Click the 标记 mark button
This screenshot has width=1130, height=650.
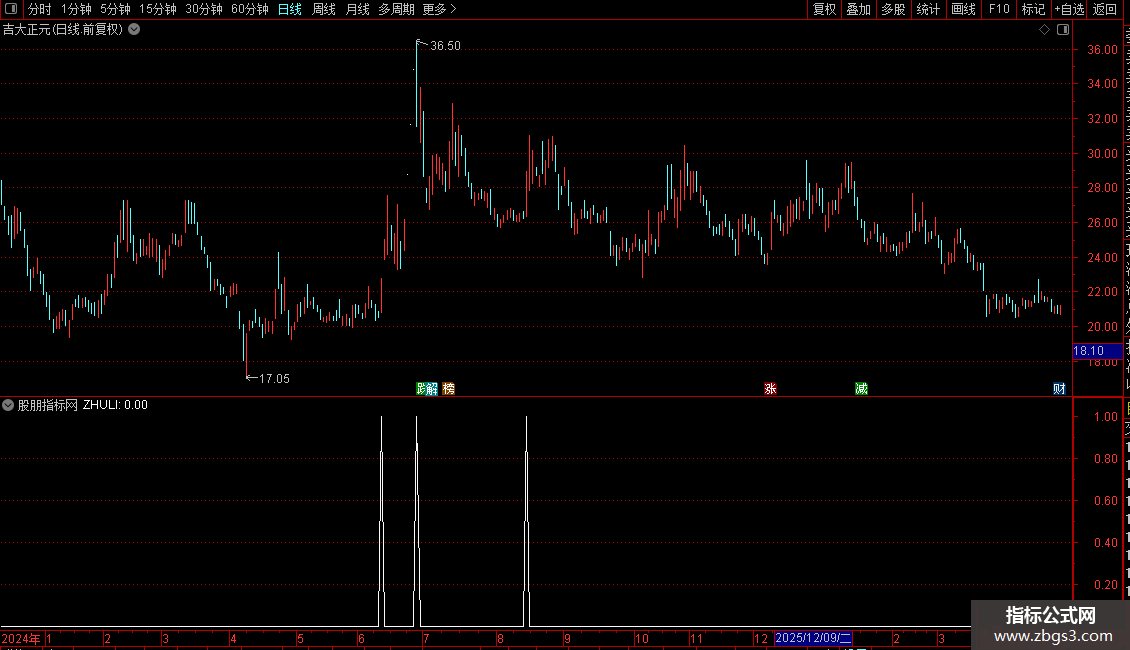click(1033, 9)
